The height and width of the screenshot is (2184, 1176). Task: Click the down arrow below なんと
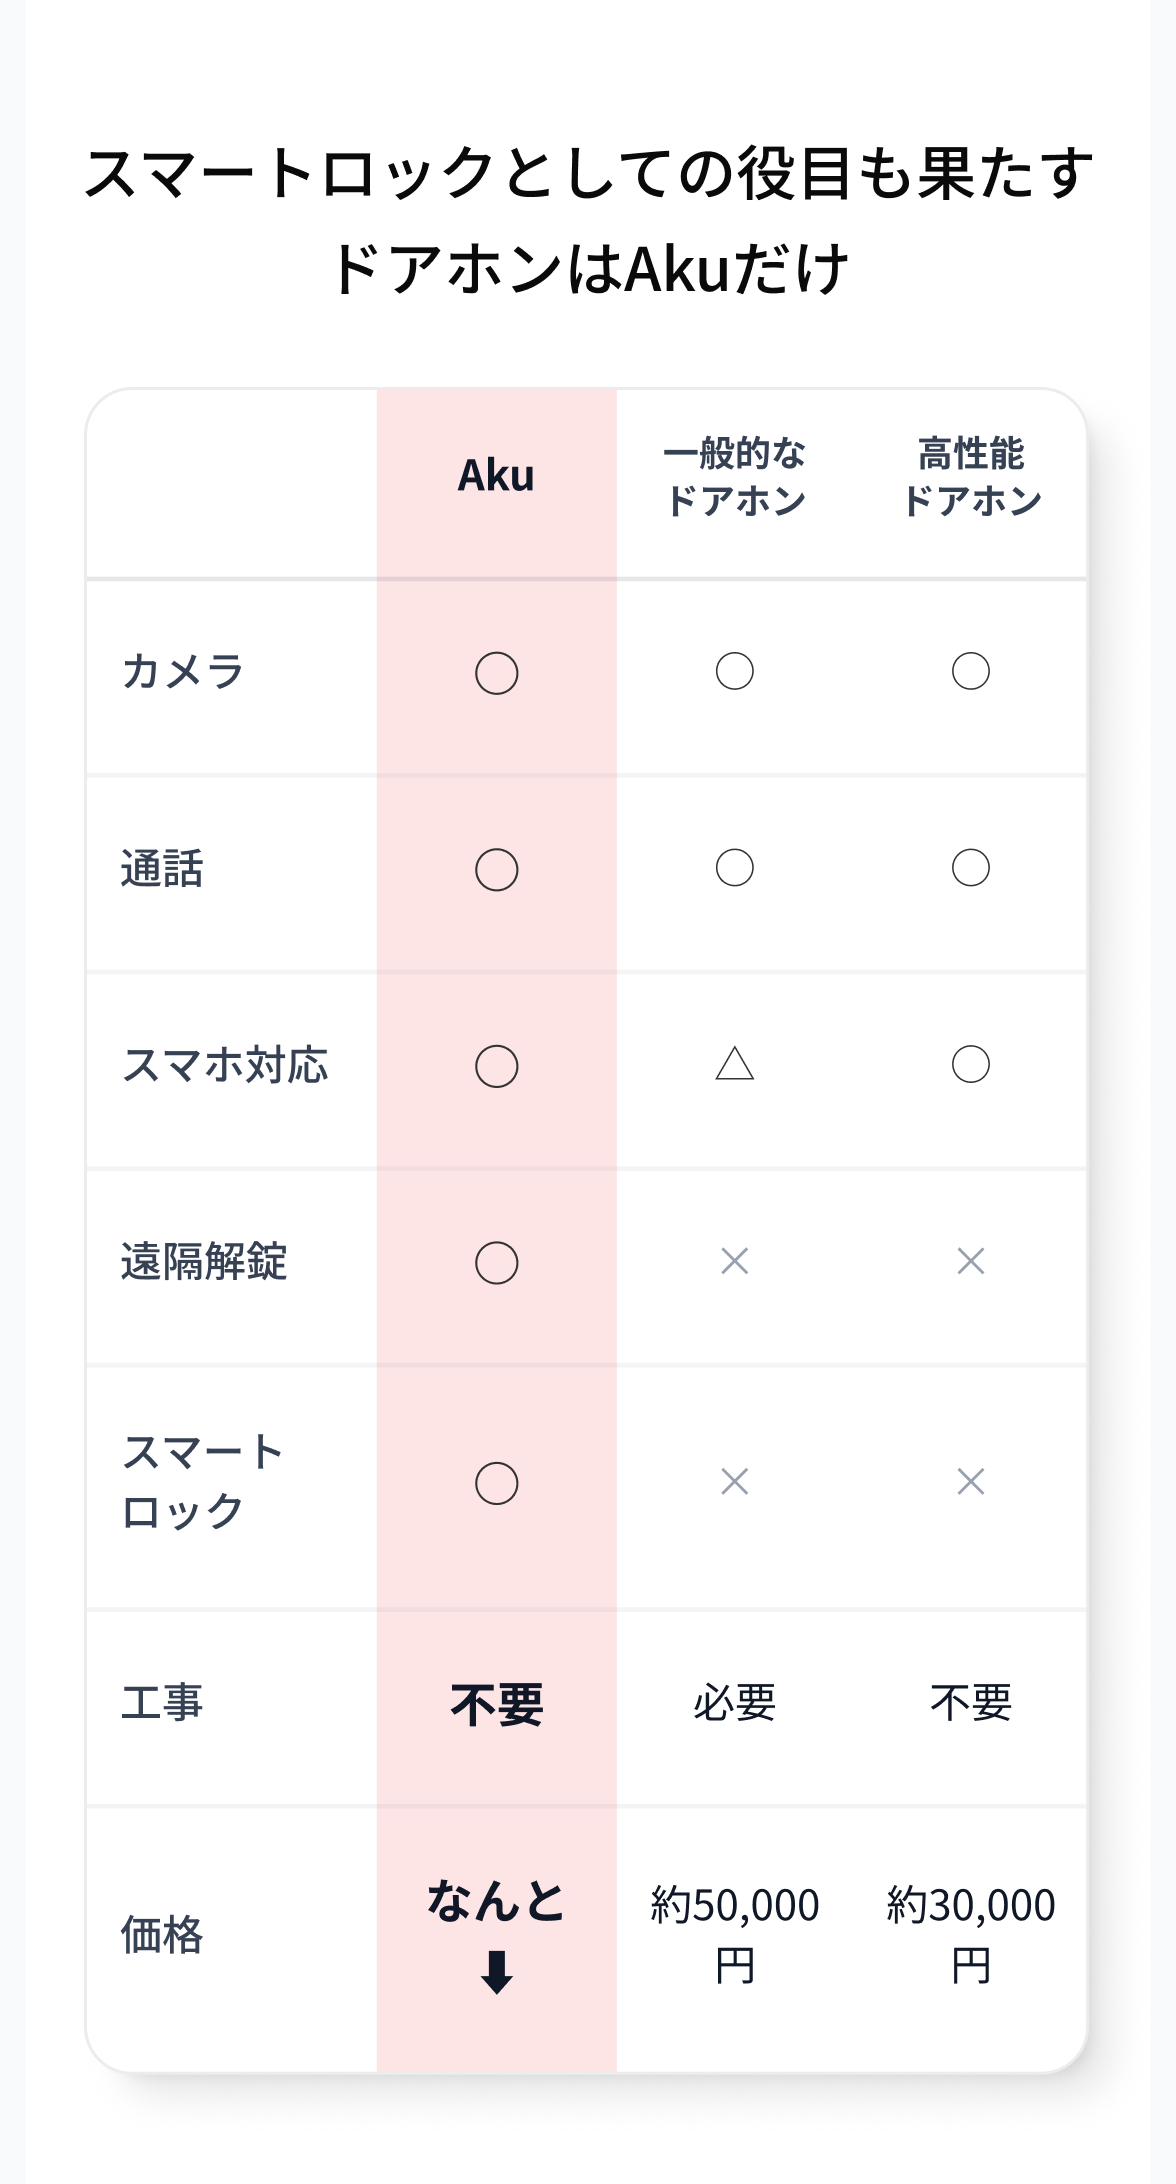coord(497,1972)
